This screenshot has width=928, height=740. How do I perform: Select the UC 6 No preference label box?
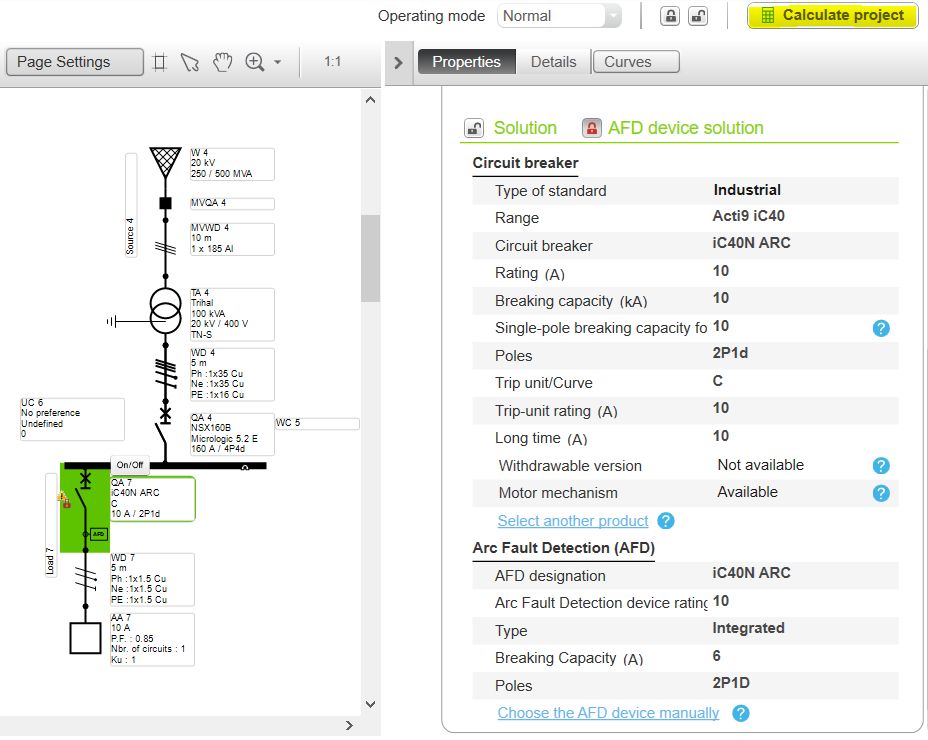pos(72,419)
